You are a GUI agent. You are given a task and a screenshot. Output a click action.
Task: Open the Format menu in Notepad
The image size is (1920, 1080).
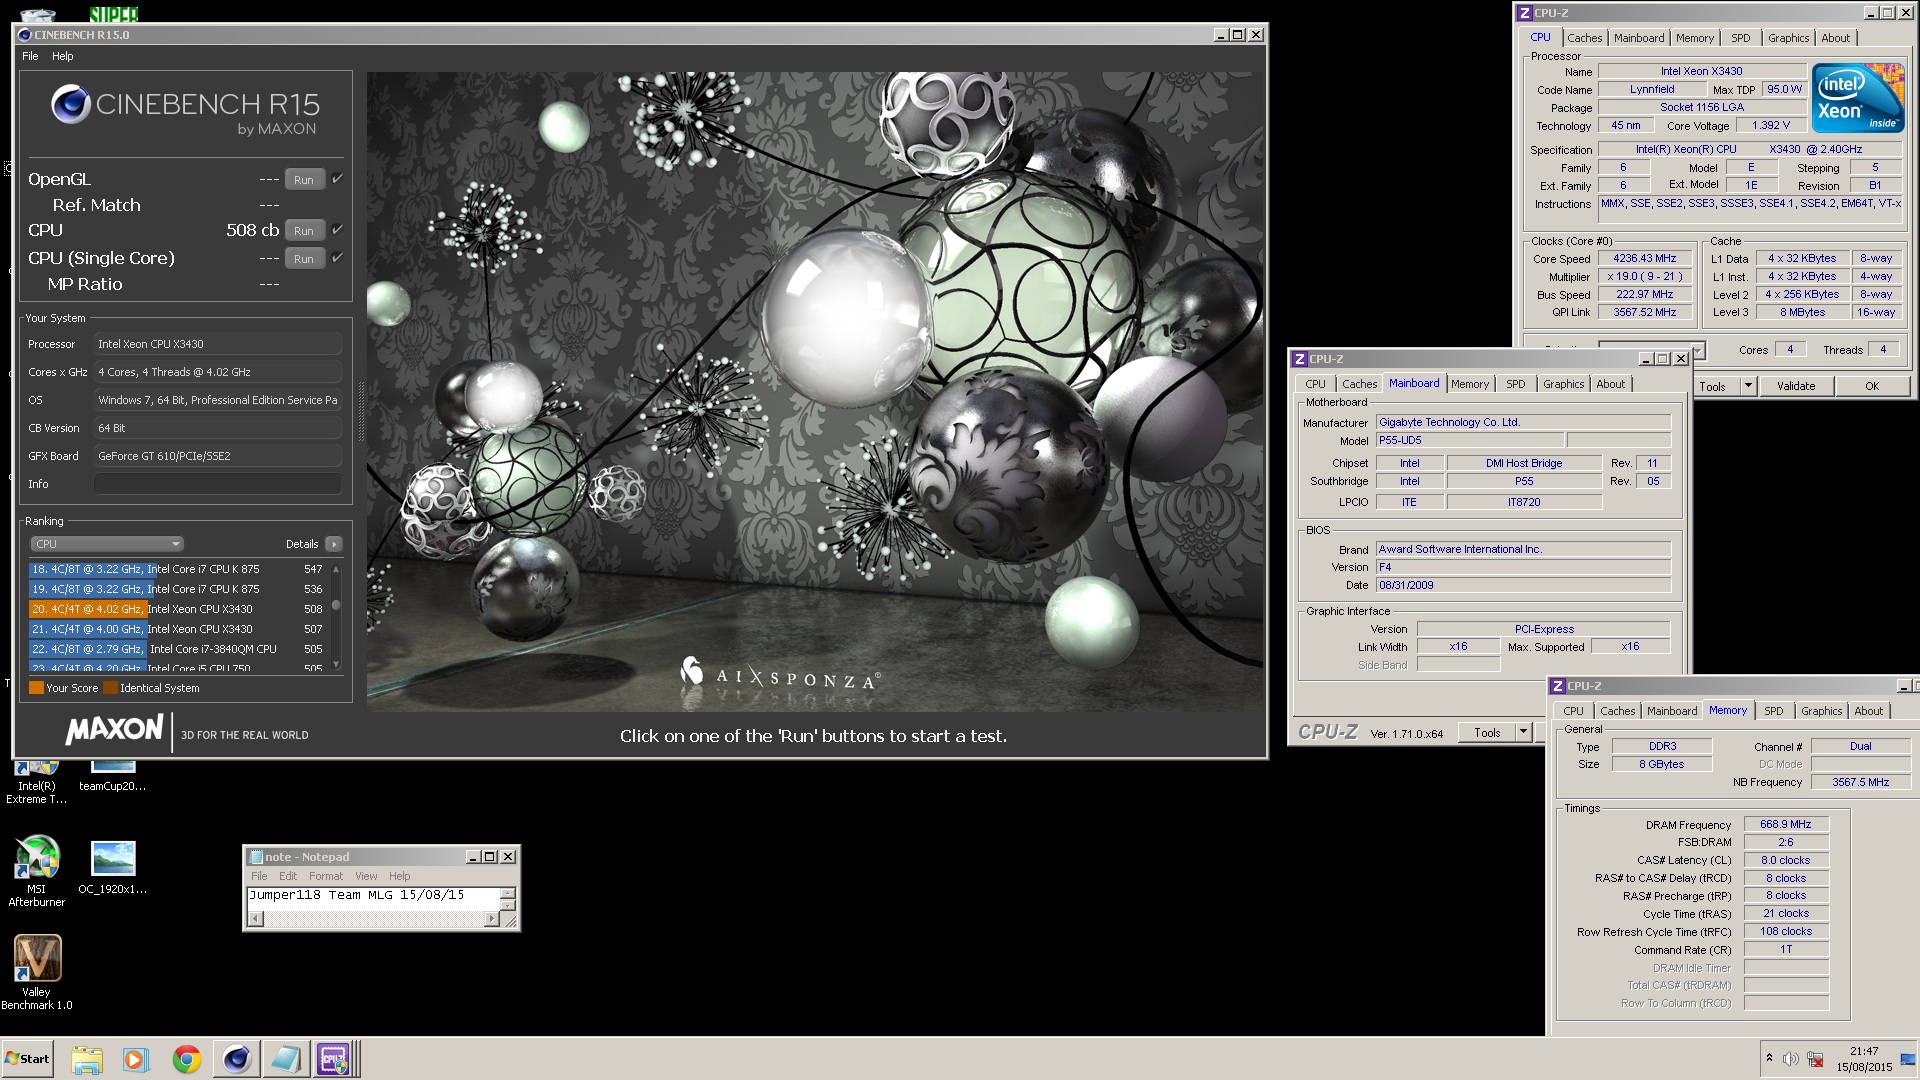point(326,876)
